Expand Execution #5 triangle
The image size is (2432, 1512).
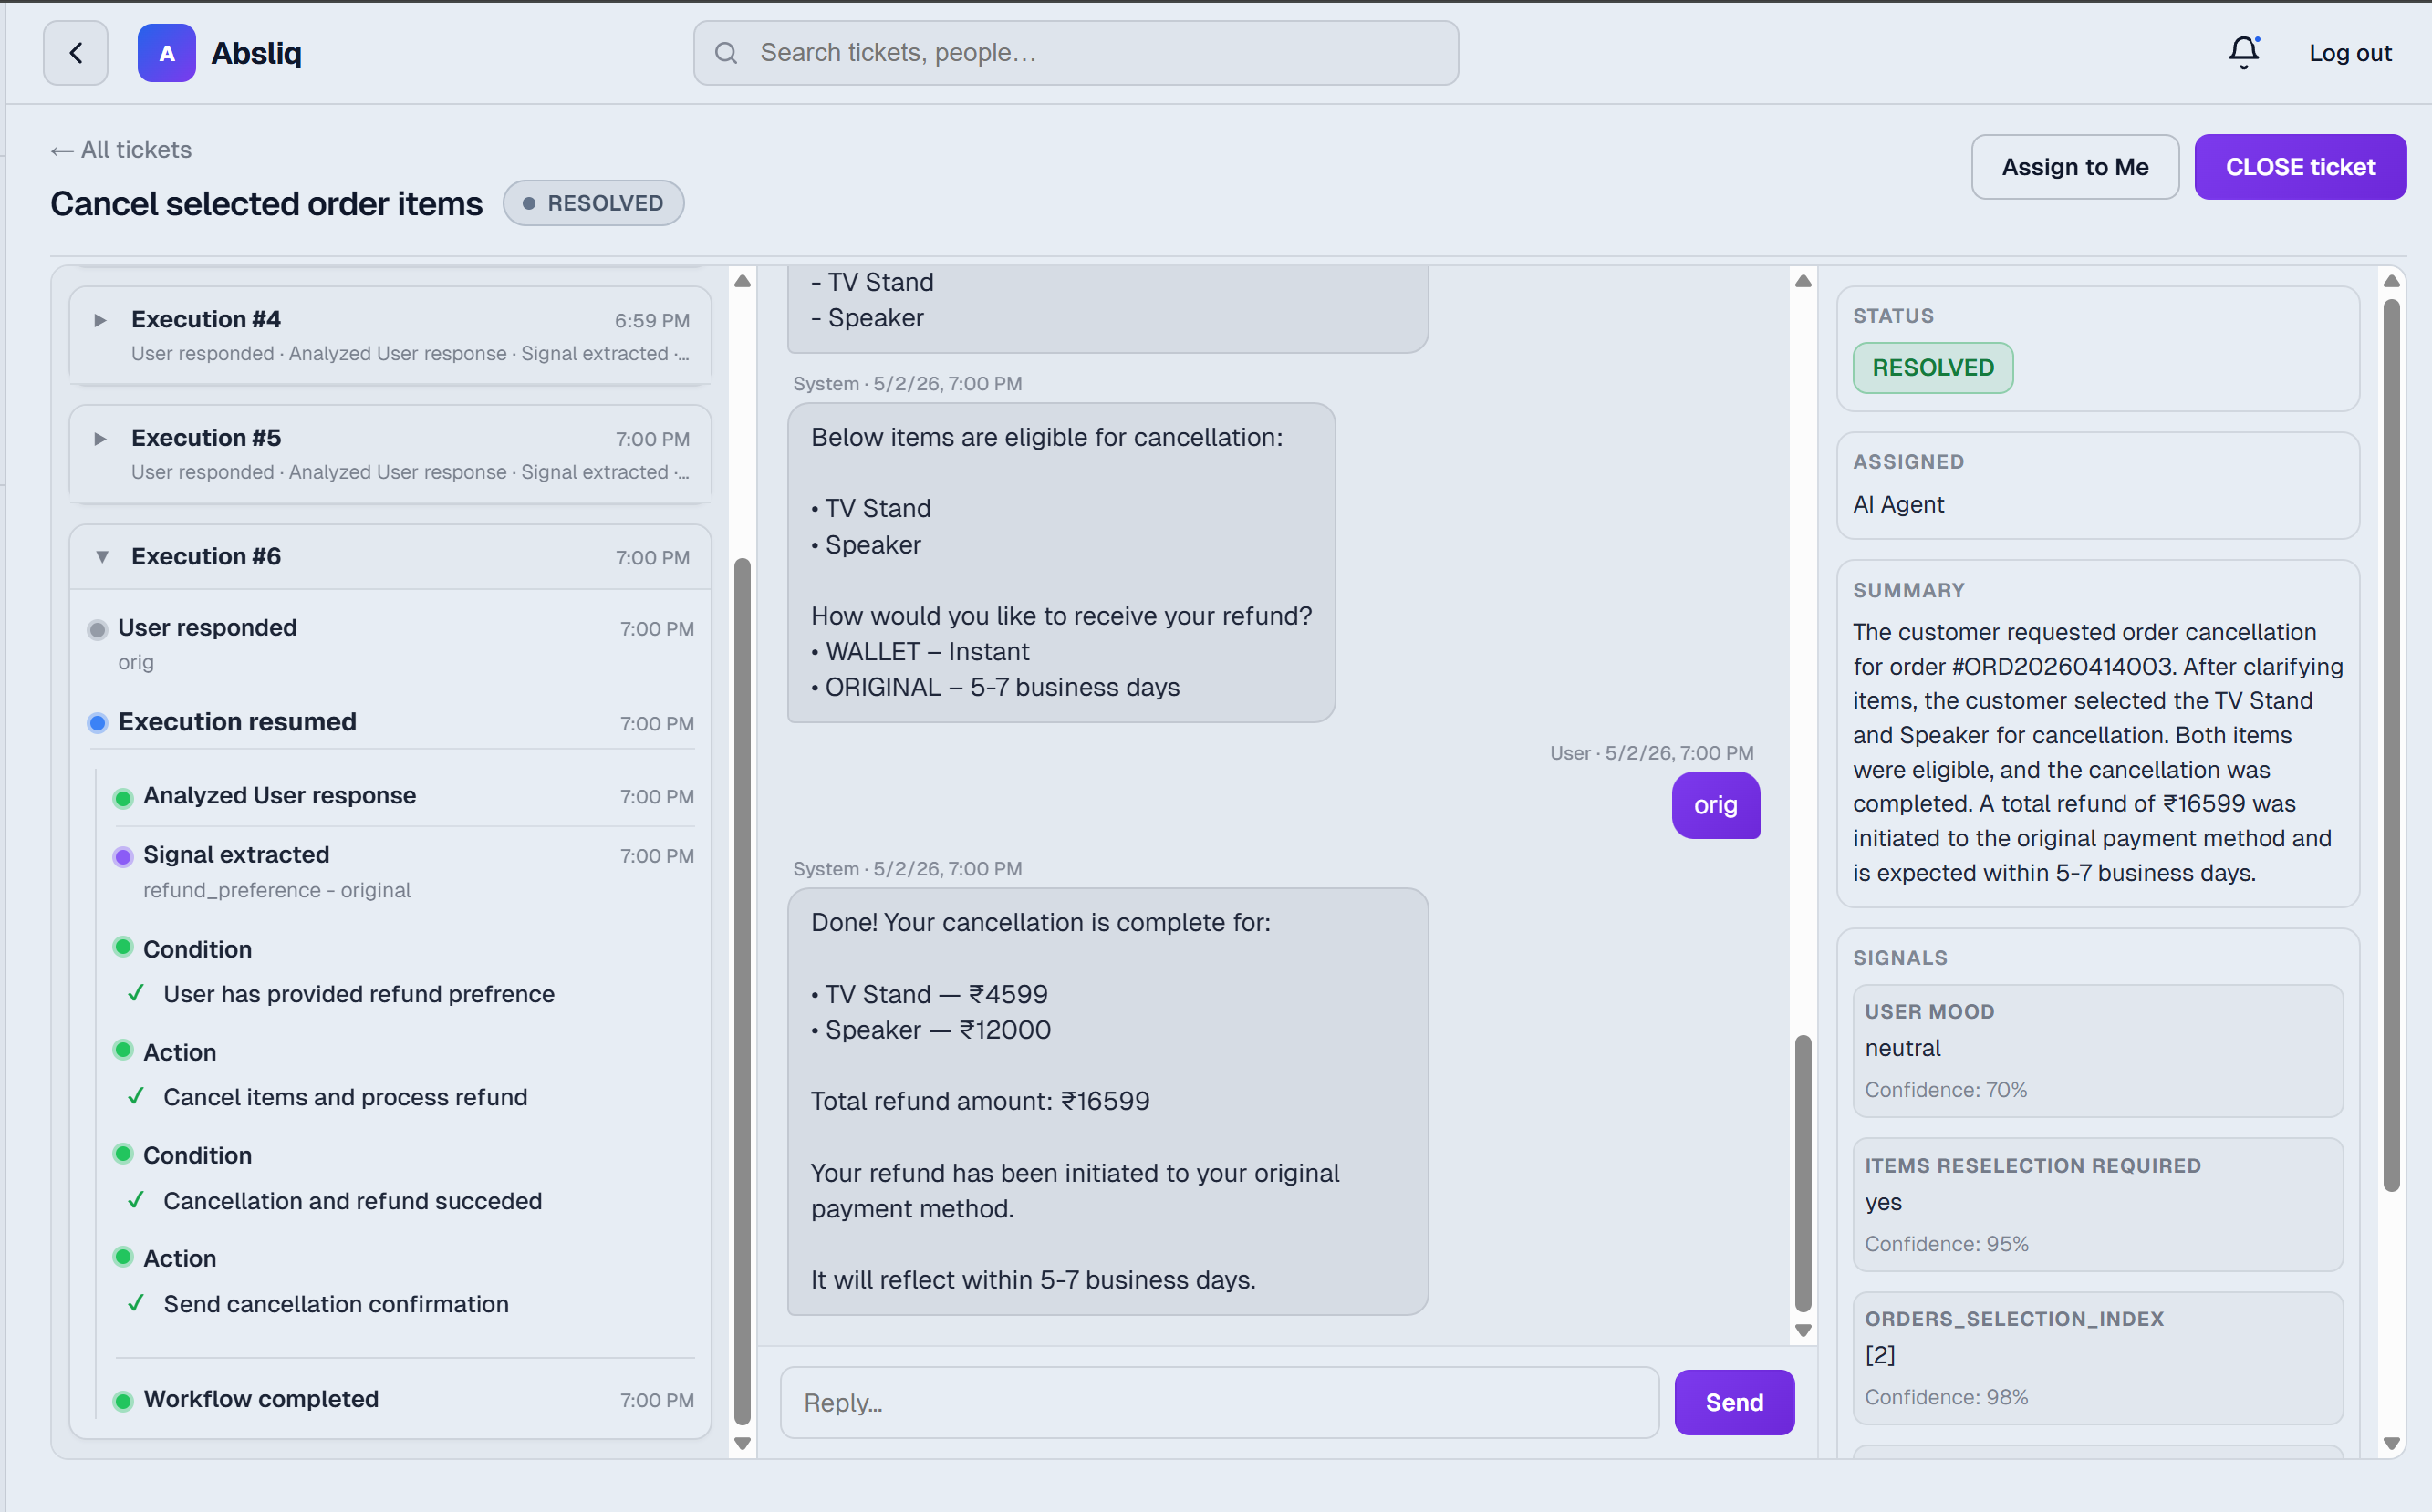click(100, 439)
